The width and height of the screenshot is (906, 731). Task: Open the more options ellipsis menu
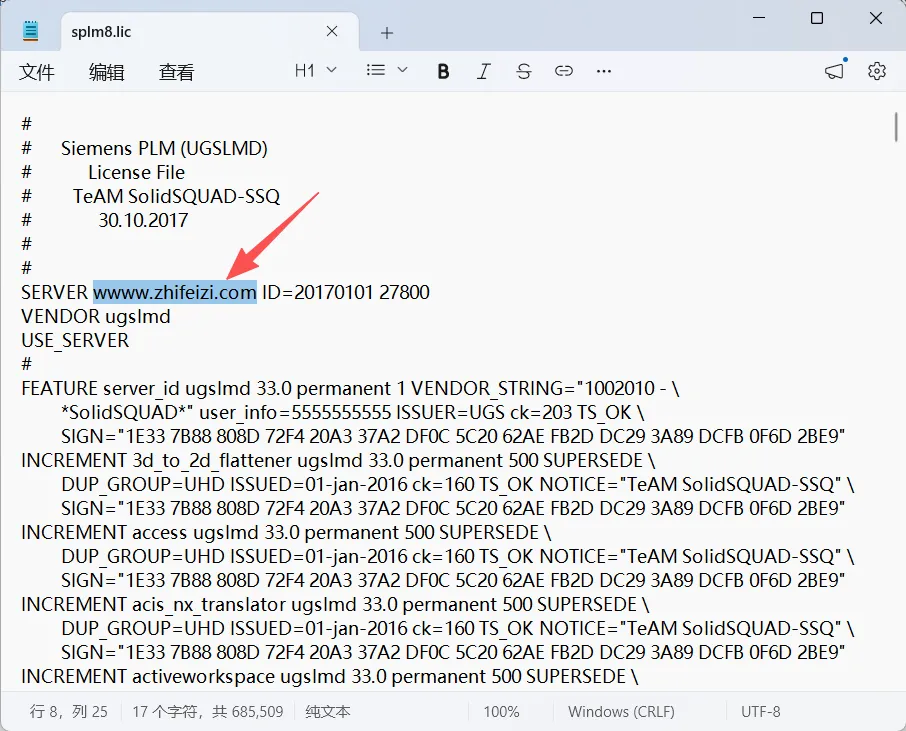[604, 71]
